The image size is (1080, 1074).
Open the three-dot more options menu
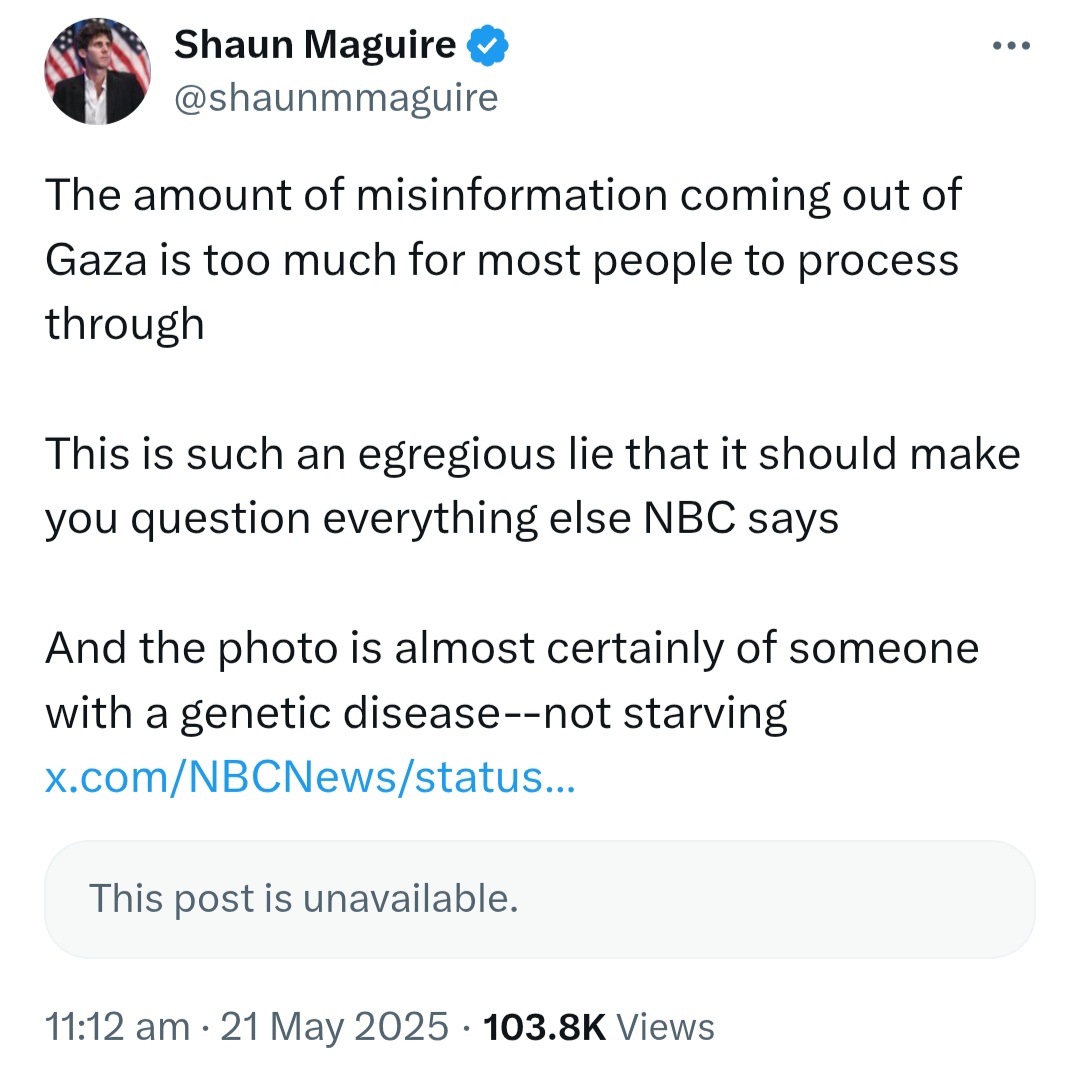coord(1011,46)
